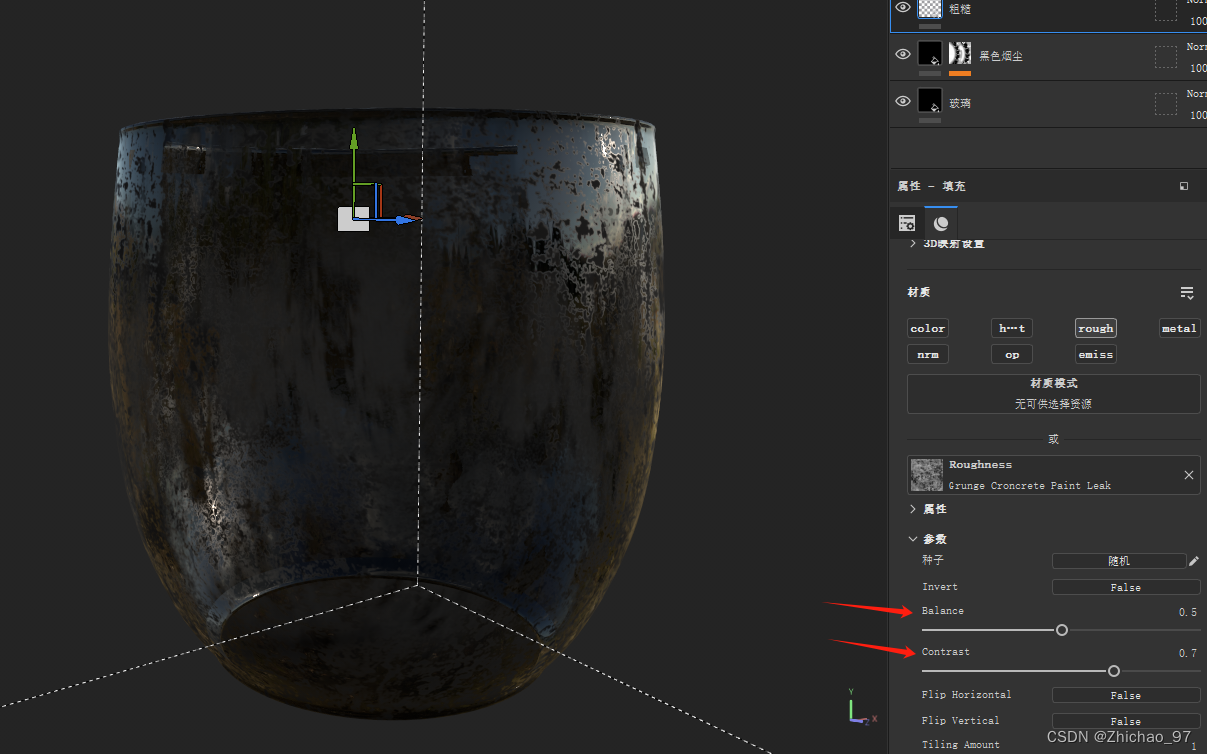1207x754 pixels.
Task: Toggle the Invert False button
Action: click(x=1126, y=587)
